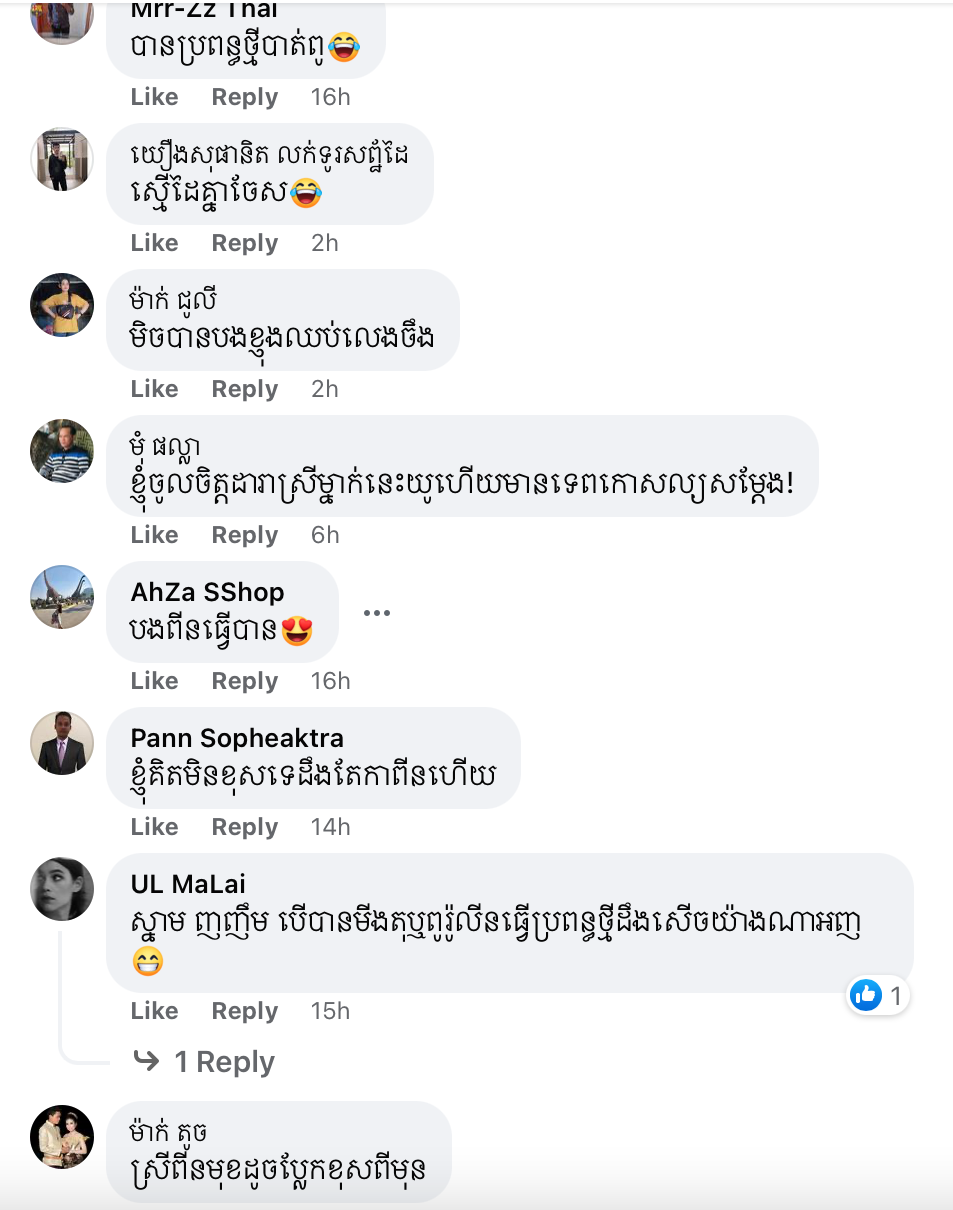Reply to UL MaLai's comment
Image resolution: width=953 pixels, height=1210 pixels.
coord(244,1011)
